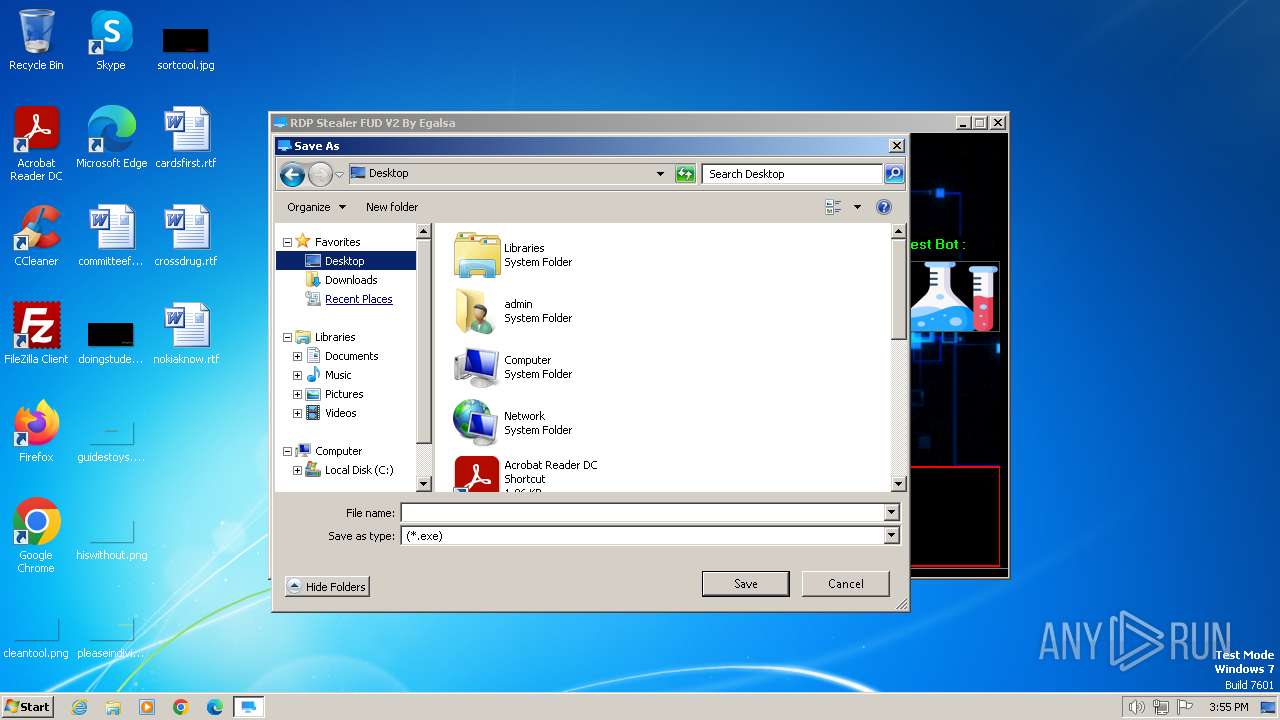Screen dimensions: 1280x720
Task: Collapse the Favorites tree node
Action: [288, 242]
